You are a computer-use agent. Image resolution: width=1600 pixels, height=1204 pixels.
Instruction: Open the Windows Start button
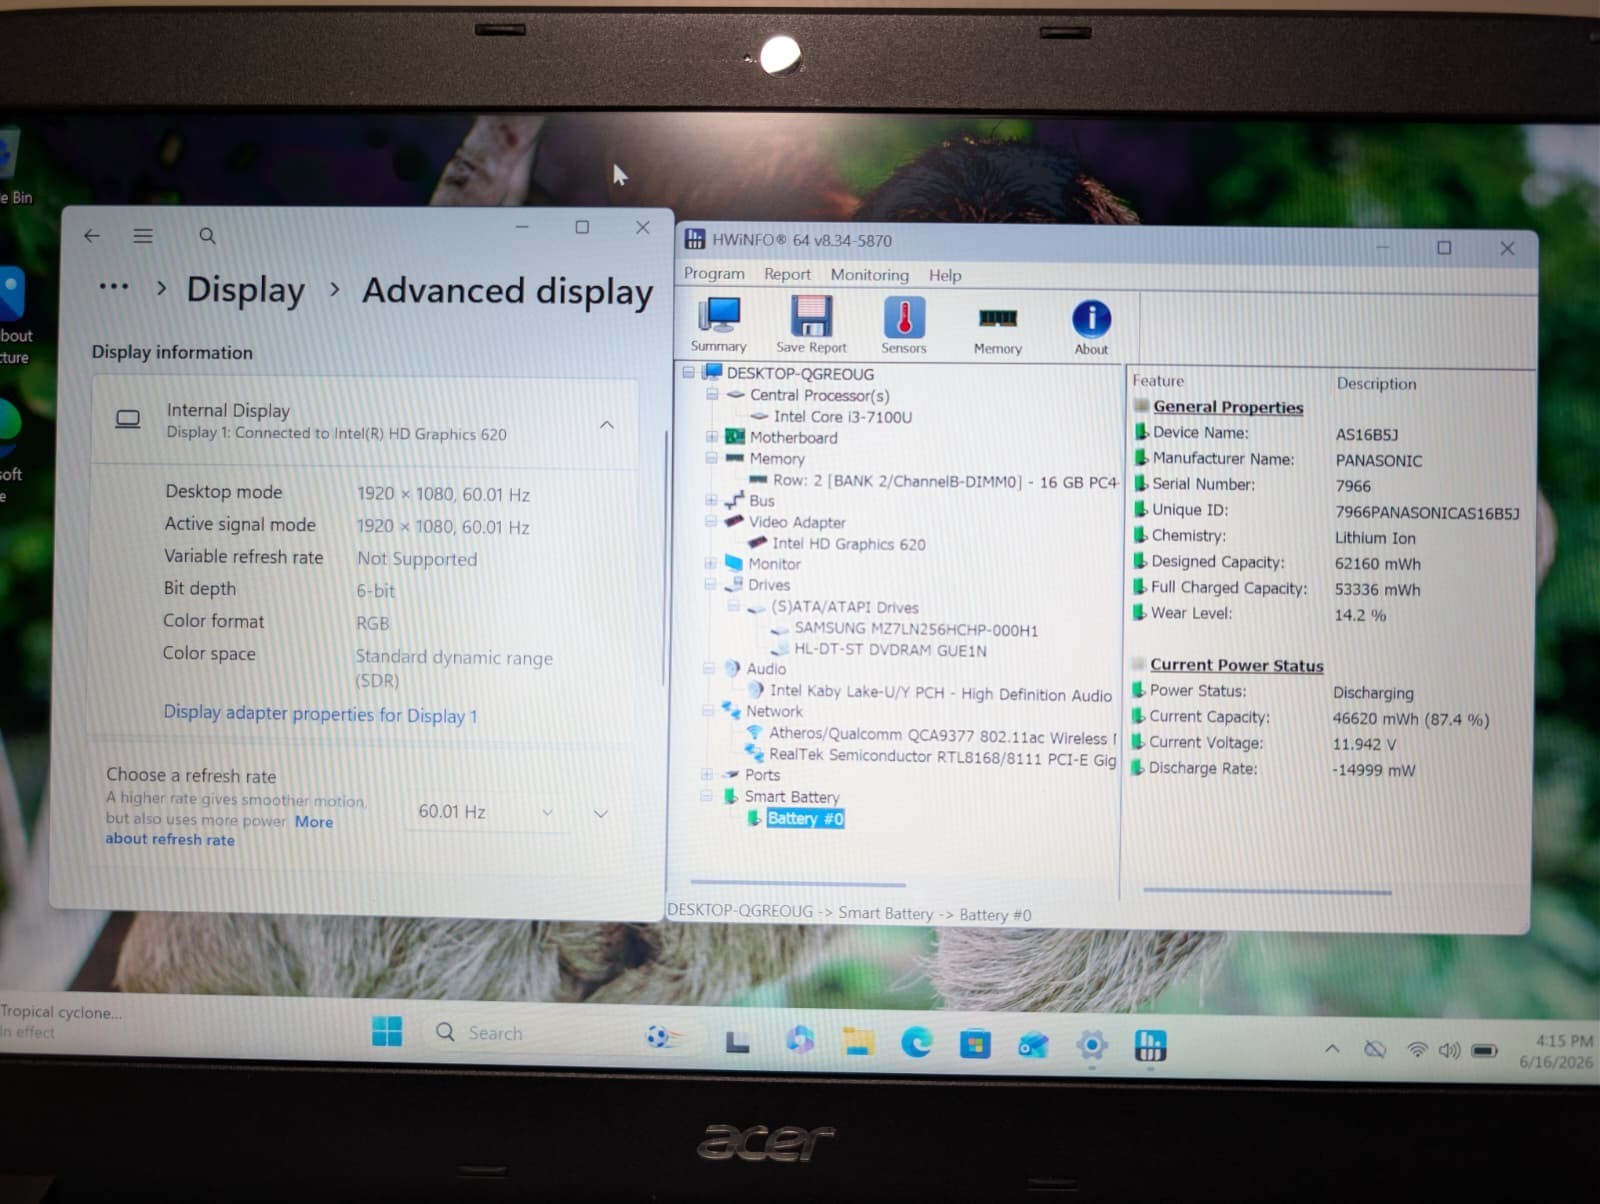387,1031
